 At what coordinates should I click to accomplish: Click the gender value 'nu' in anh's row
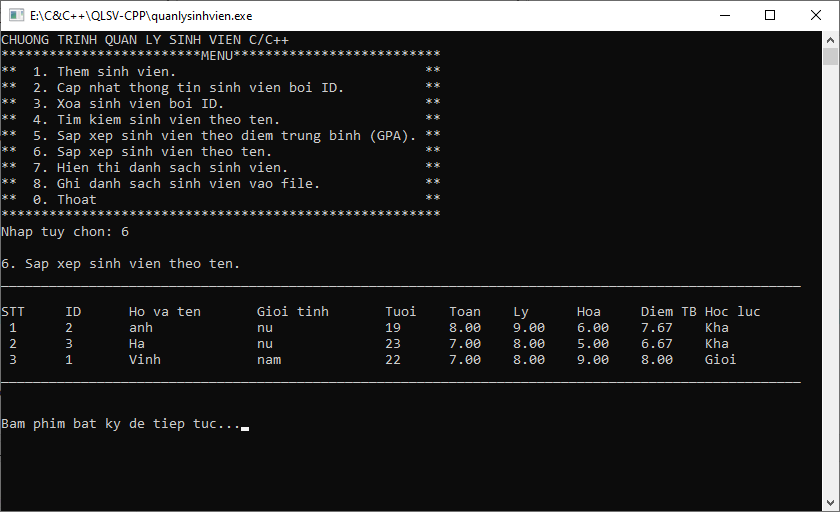coord(265,328)
